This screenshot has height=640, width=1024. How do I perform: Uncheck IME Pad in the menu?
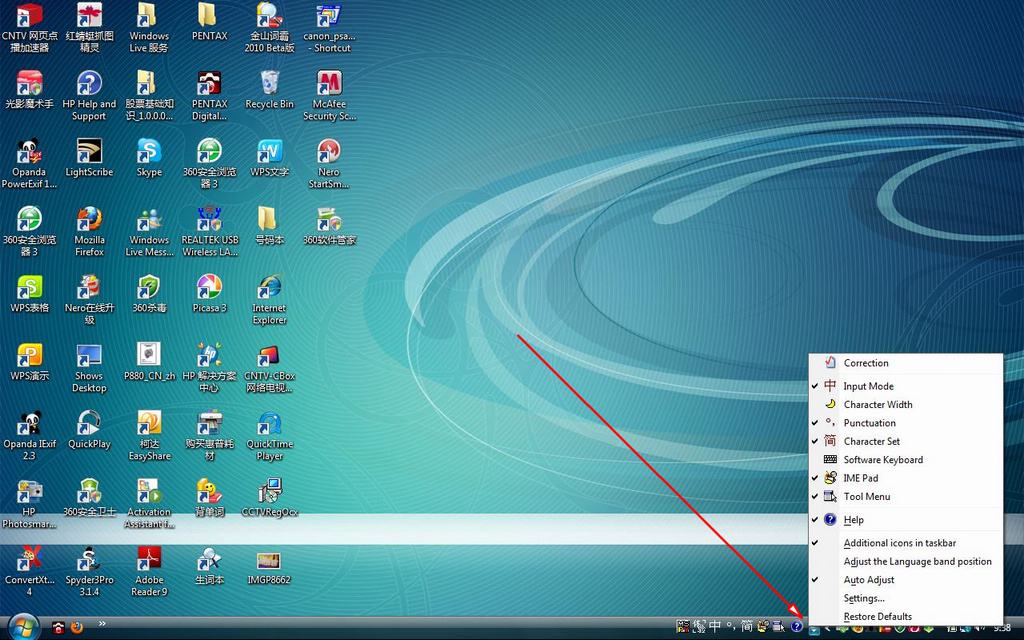pyautogui.click(x=905, y=477)
